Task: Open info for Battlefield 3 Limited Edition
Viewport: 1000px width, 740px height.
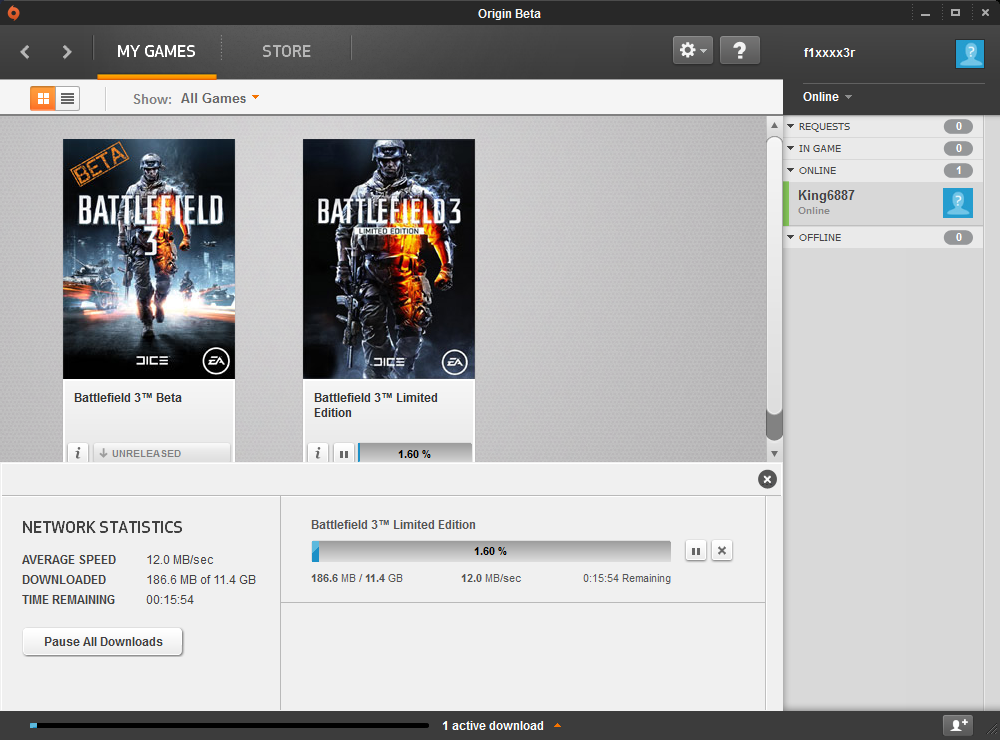Action: pyautogui.click(x=318, y=453)
